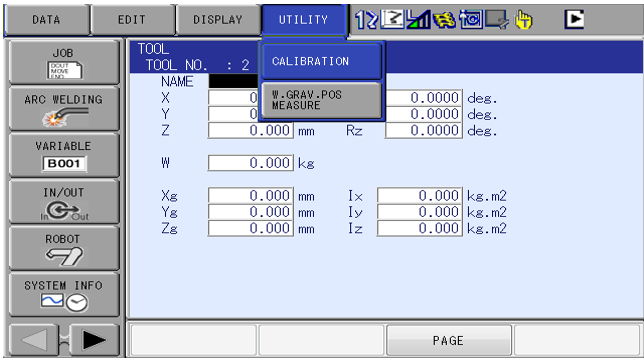
Task: Click the play arrow status icon
Action: 574,19
